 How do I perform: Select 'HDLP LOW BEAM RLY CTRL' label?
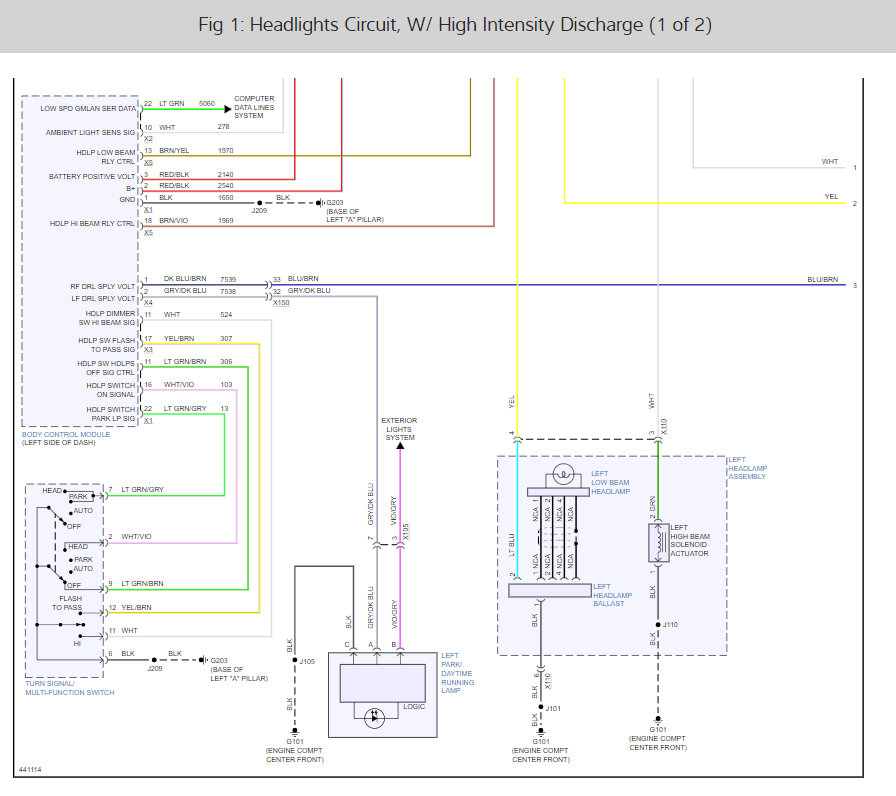(106, 157)
